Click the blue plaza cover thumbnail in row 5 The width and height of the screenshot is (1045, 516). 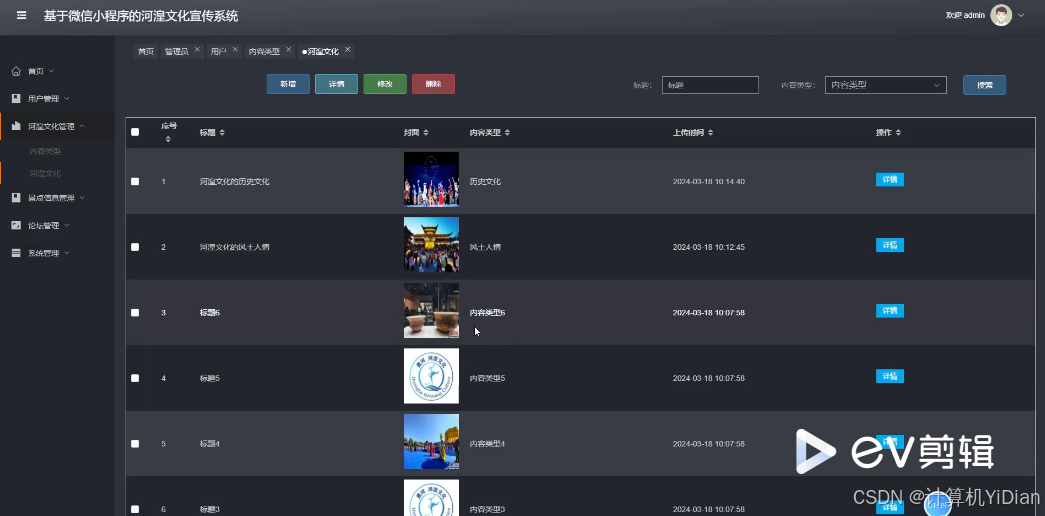(431, 441)
